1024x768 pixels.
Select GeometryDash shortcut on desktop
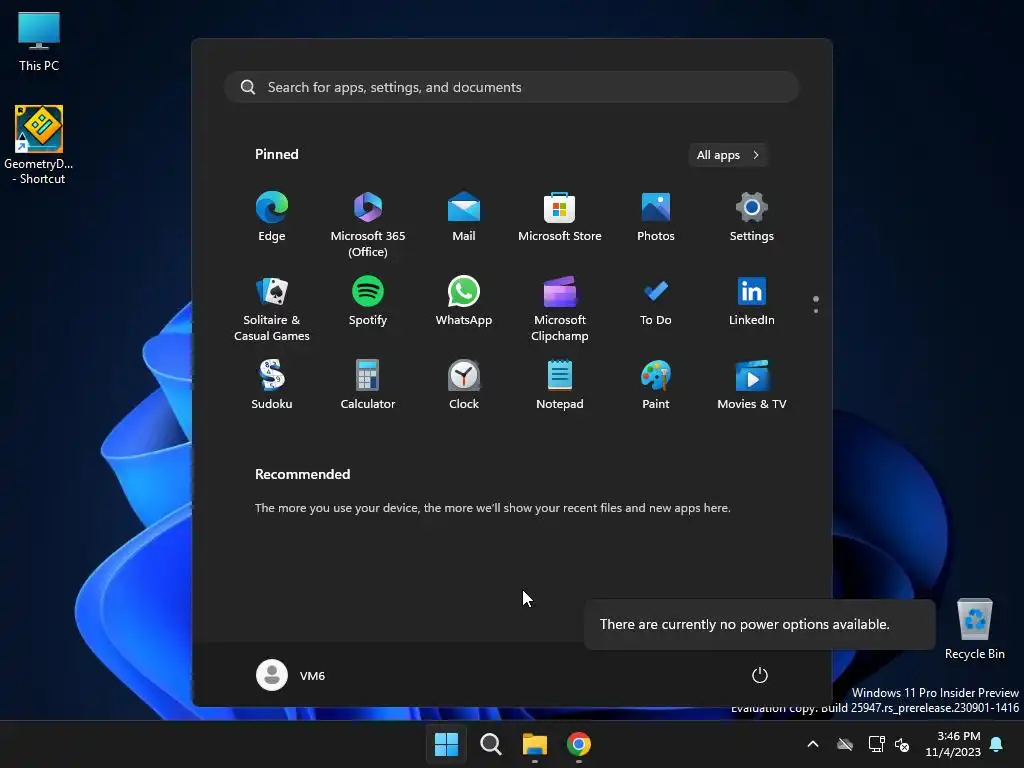39,145
